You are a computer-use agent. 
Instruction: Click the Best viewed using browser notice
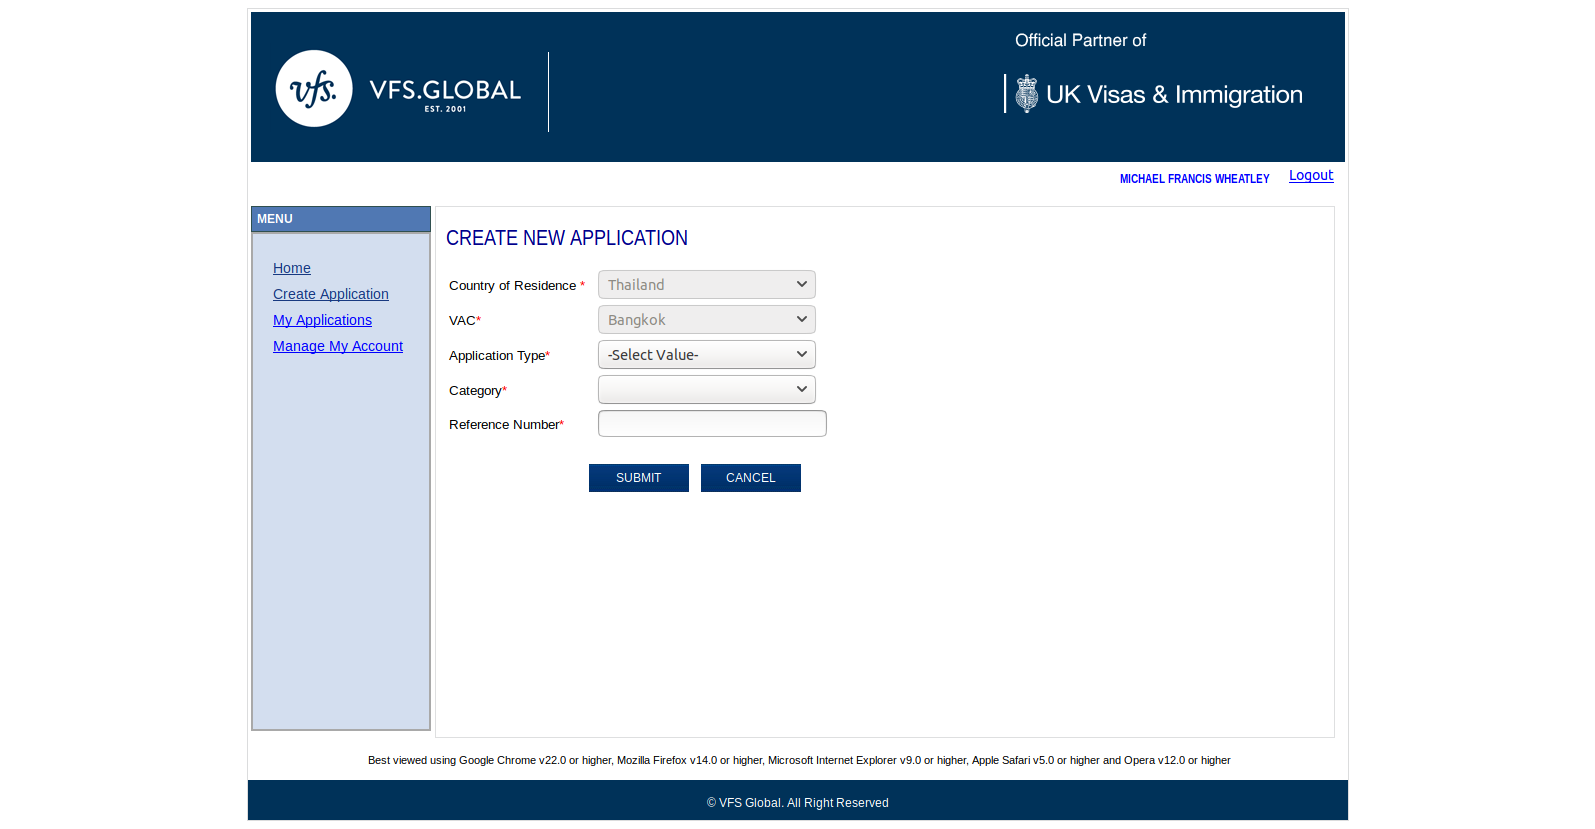[x=799, y=760]
